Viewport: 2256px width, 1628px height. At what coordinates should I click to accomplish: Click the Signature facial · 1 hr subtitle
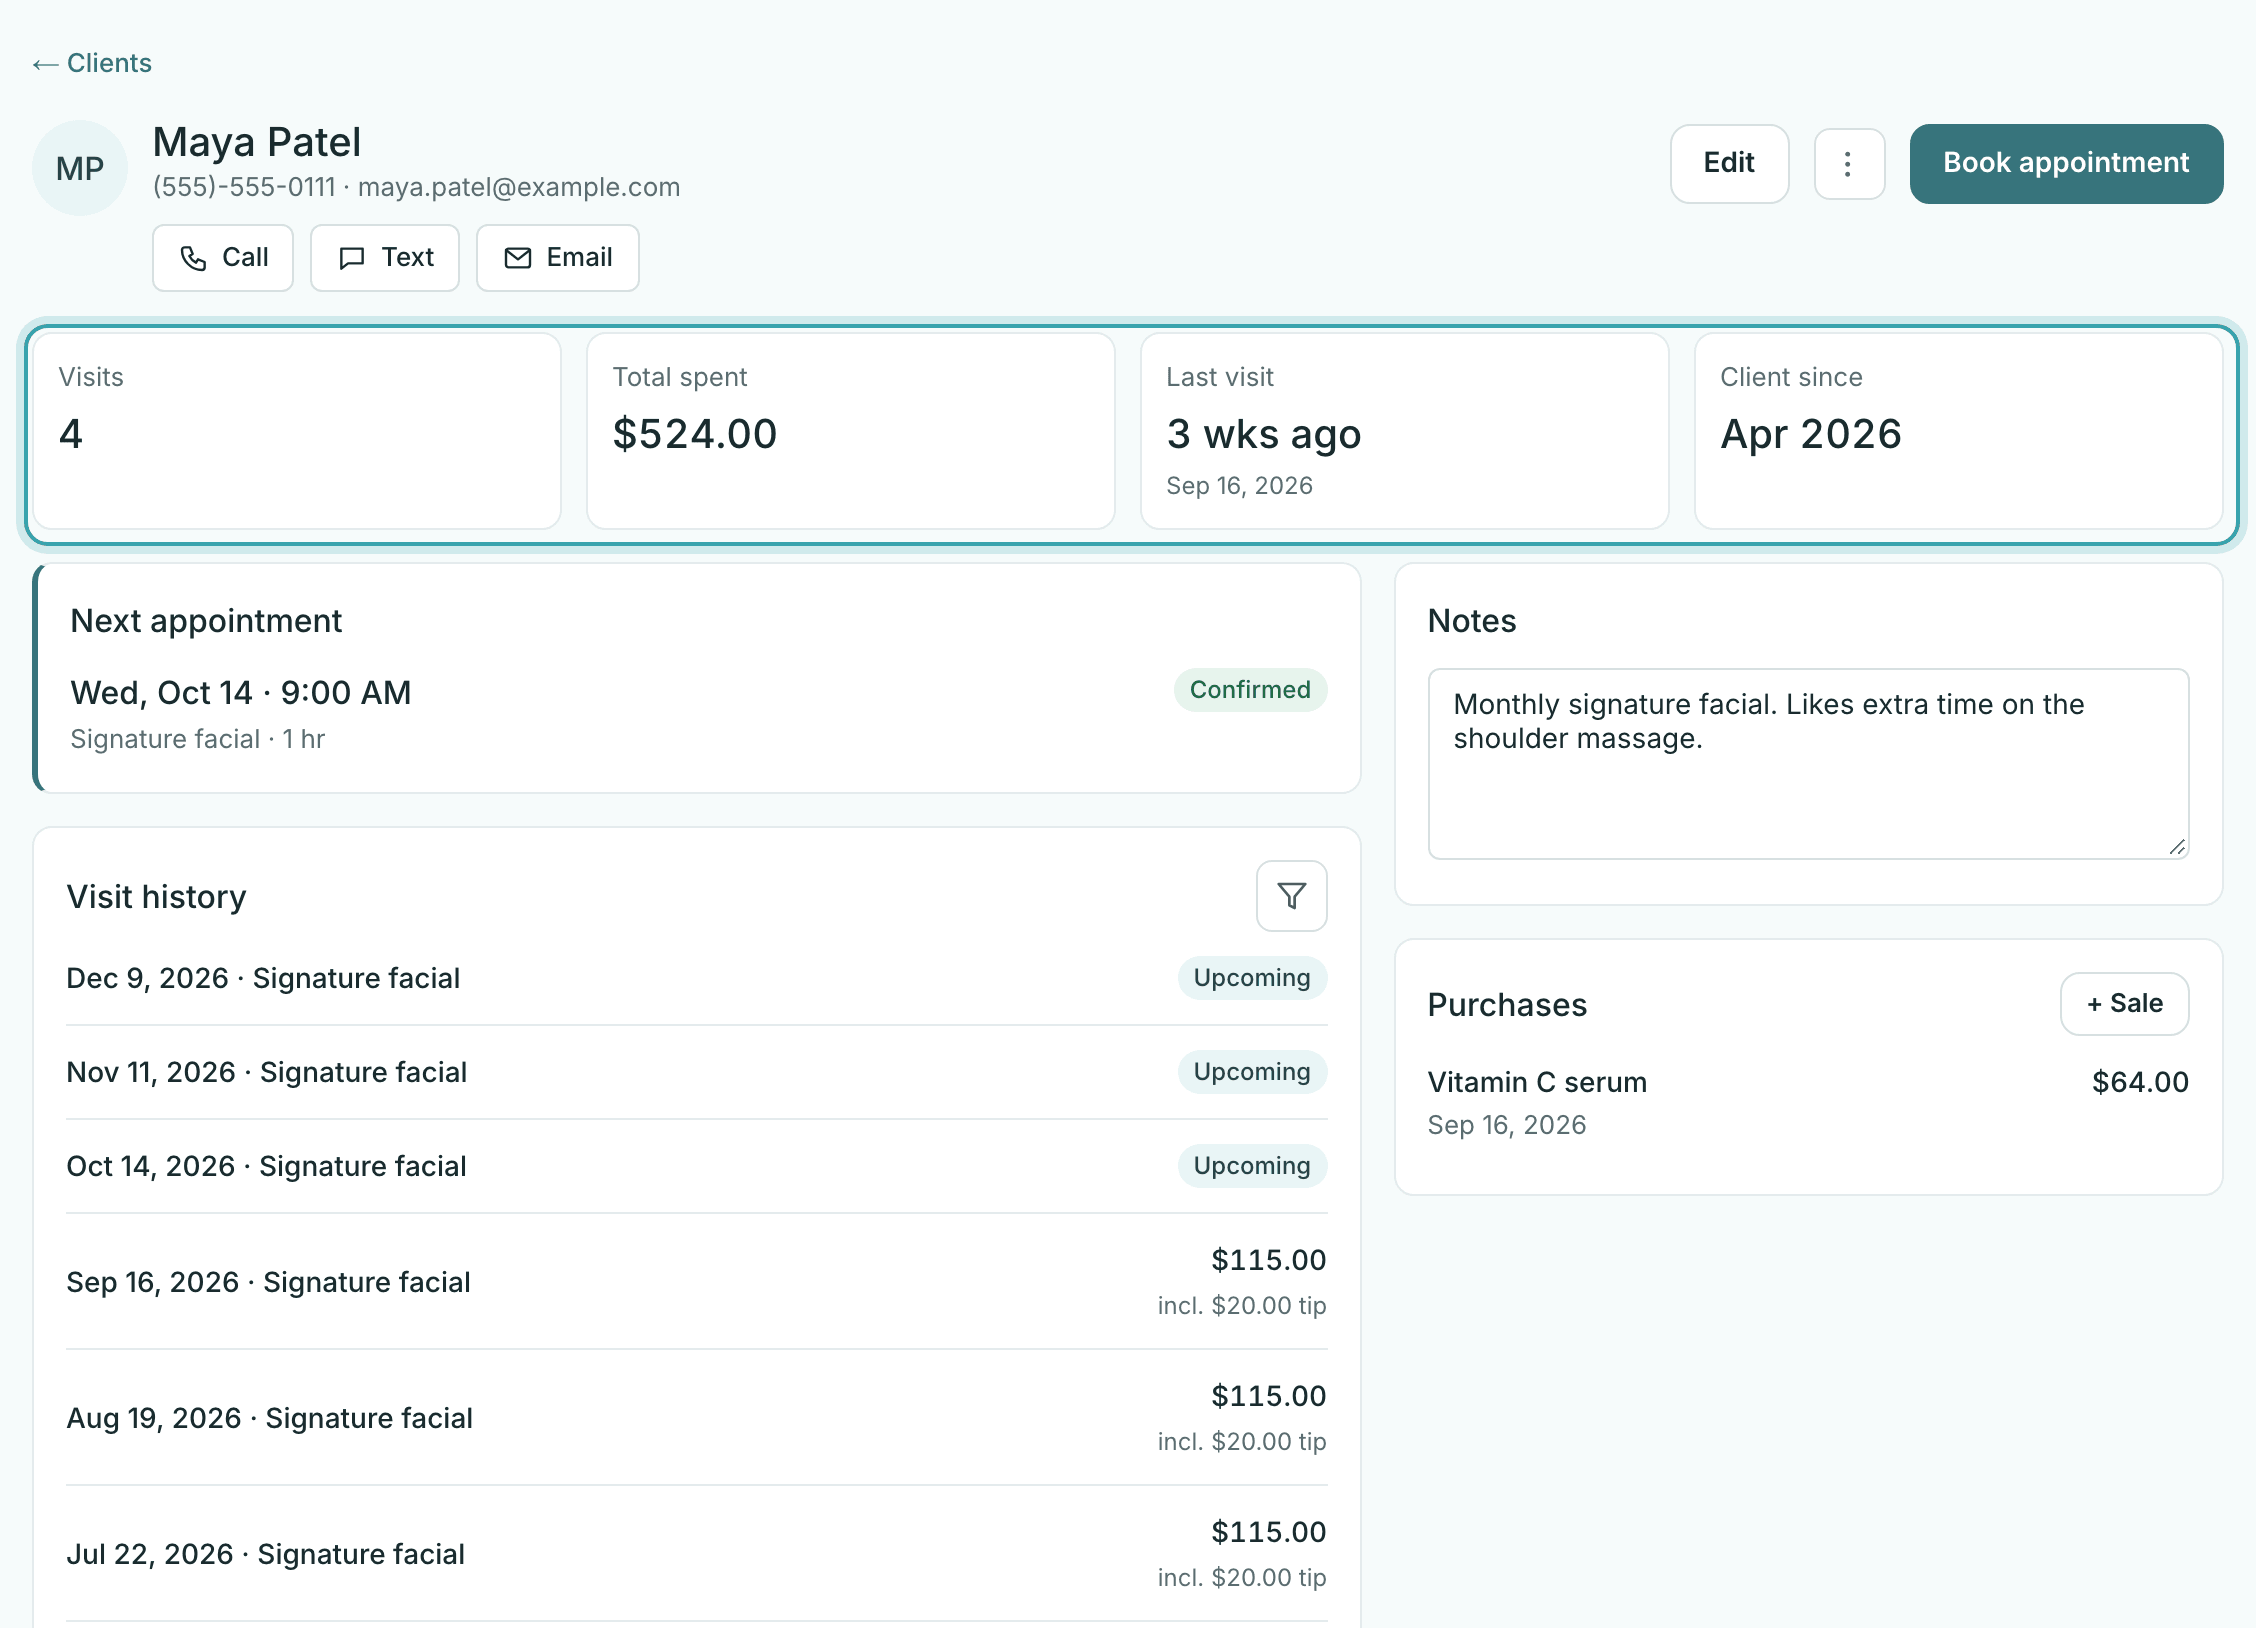tap(198, 739)
